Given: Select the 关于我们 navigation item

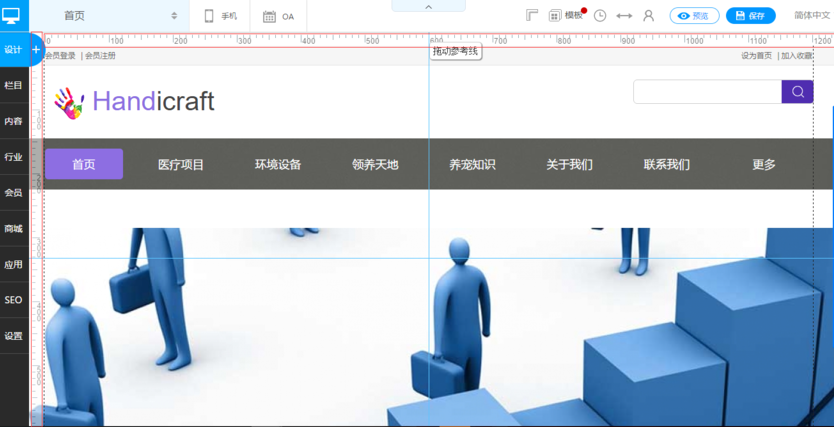Looking at the screenshot, I should 569,165.
